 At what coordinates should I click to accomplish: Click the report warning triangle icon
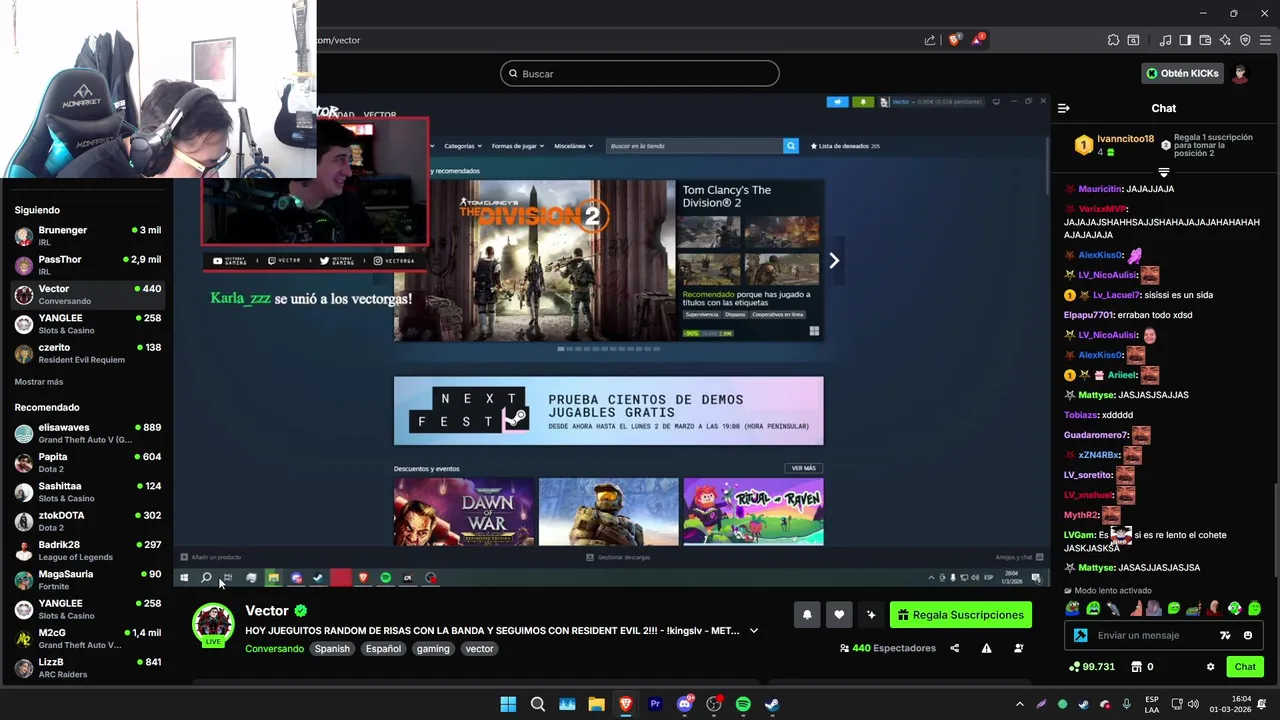986,648
